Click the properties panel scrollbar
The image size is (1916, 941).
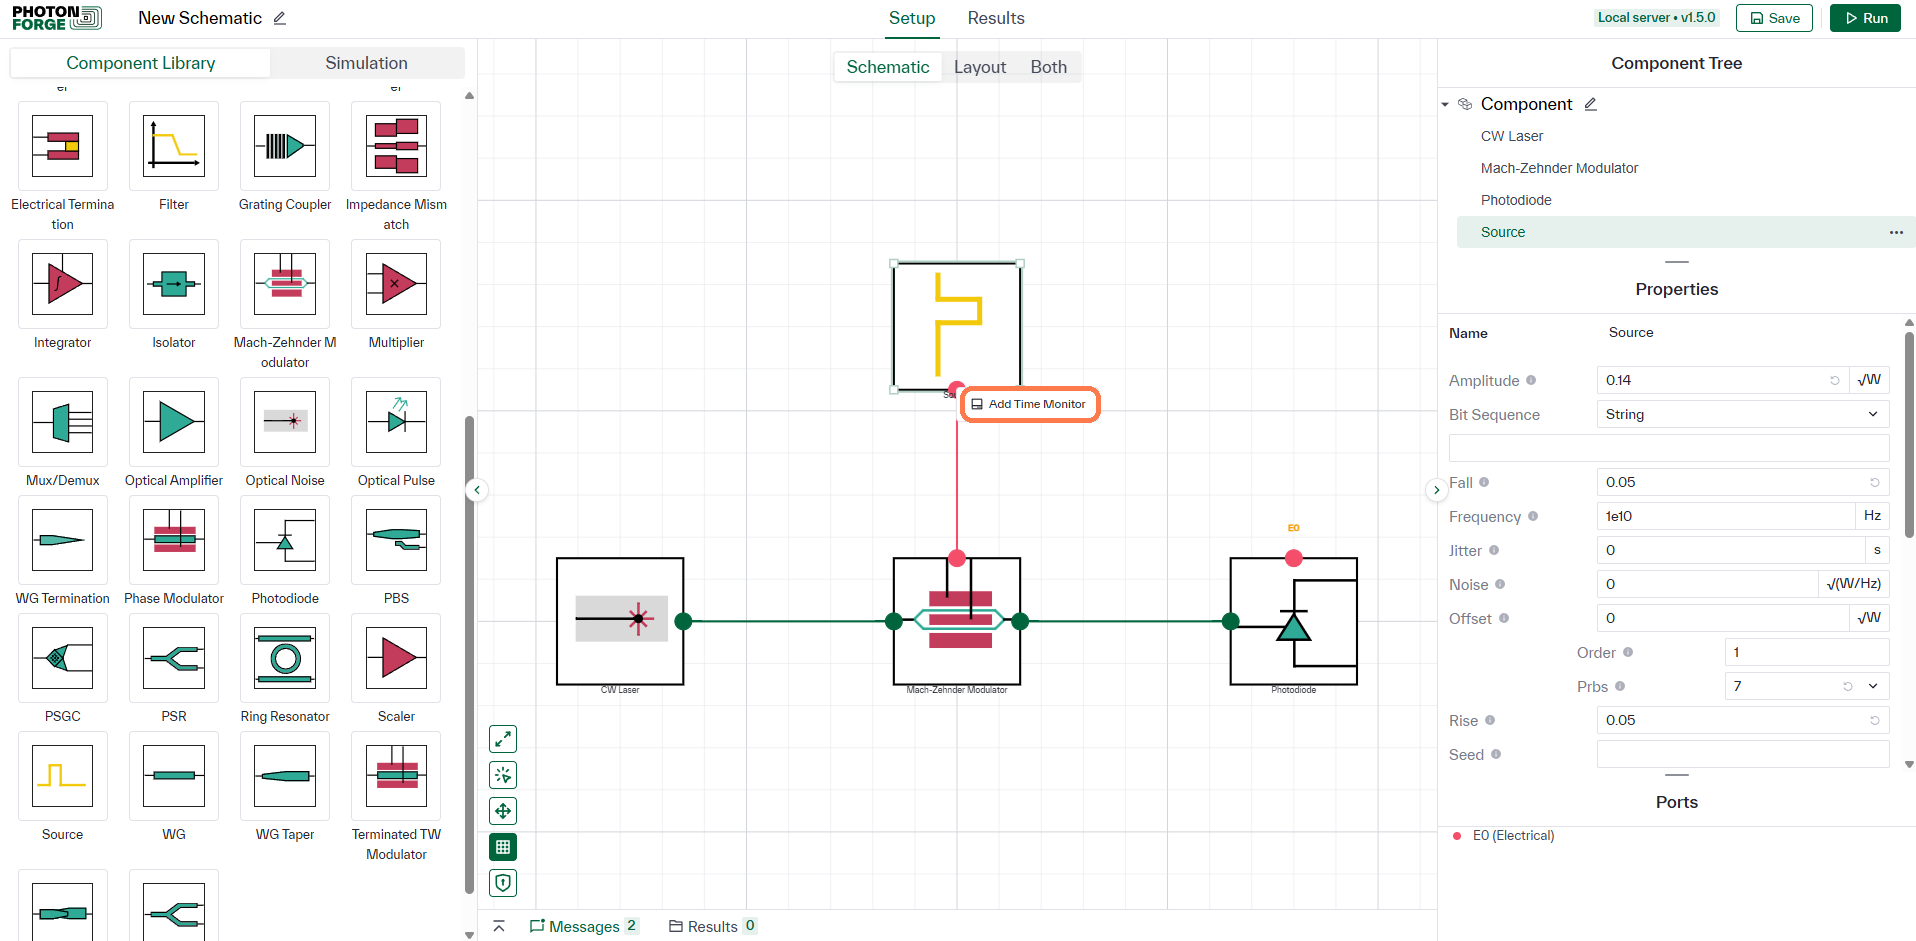click(1909, 434)
